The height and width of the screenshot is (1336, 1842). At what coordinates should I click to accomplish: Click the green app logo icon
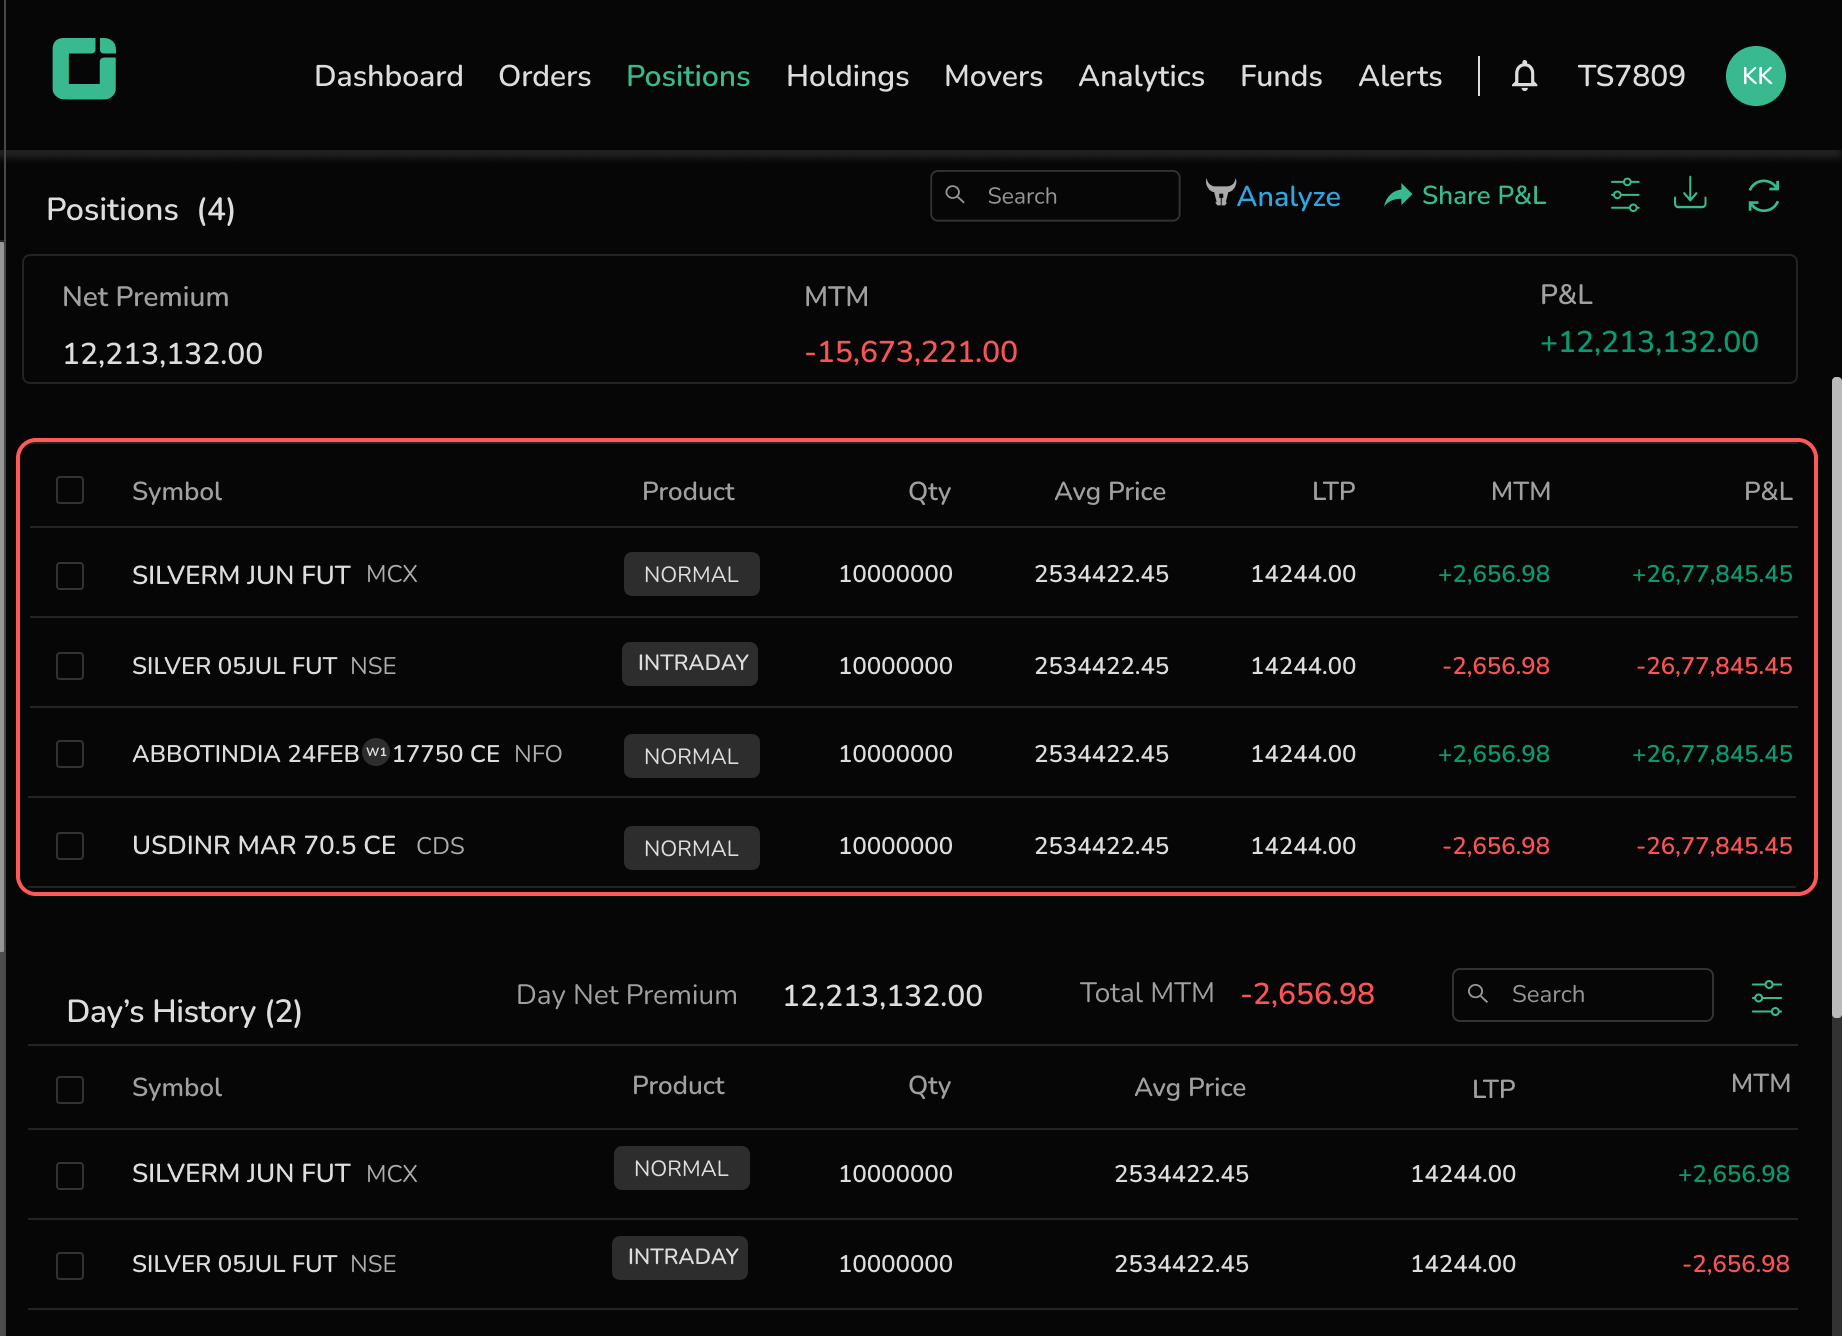[x=84, y=69]
